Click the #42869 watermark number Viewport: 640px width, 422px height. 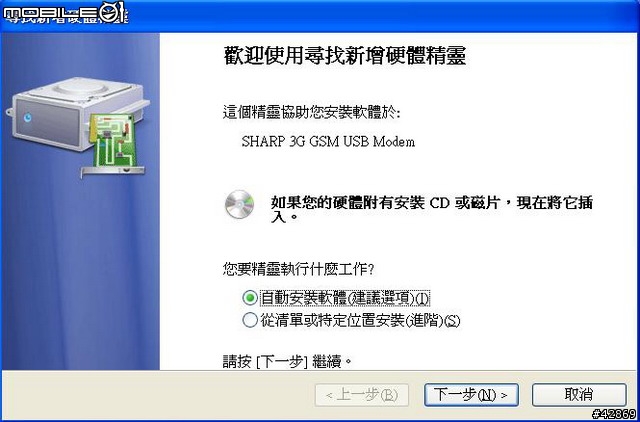(x=615, y=415)
